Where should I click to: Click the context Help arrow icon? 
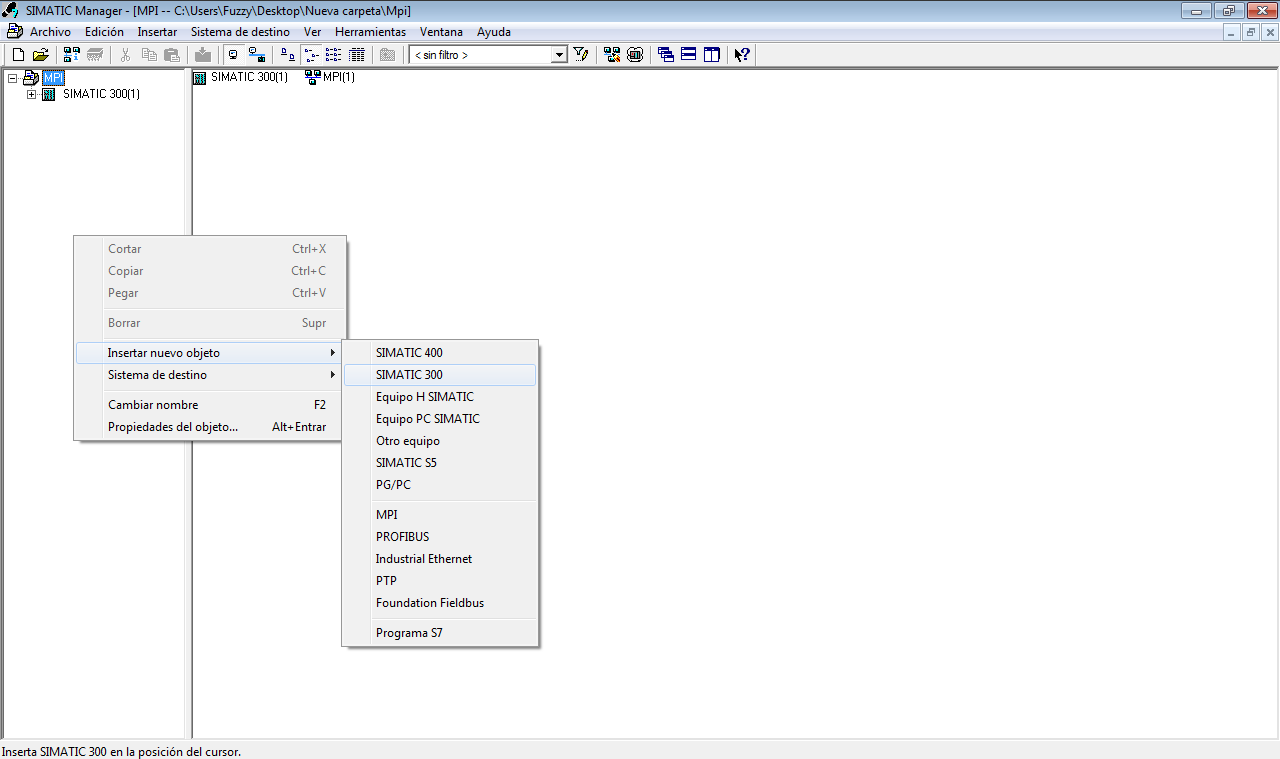(742, 55)
